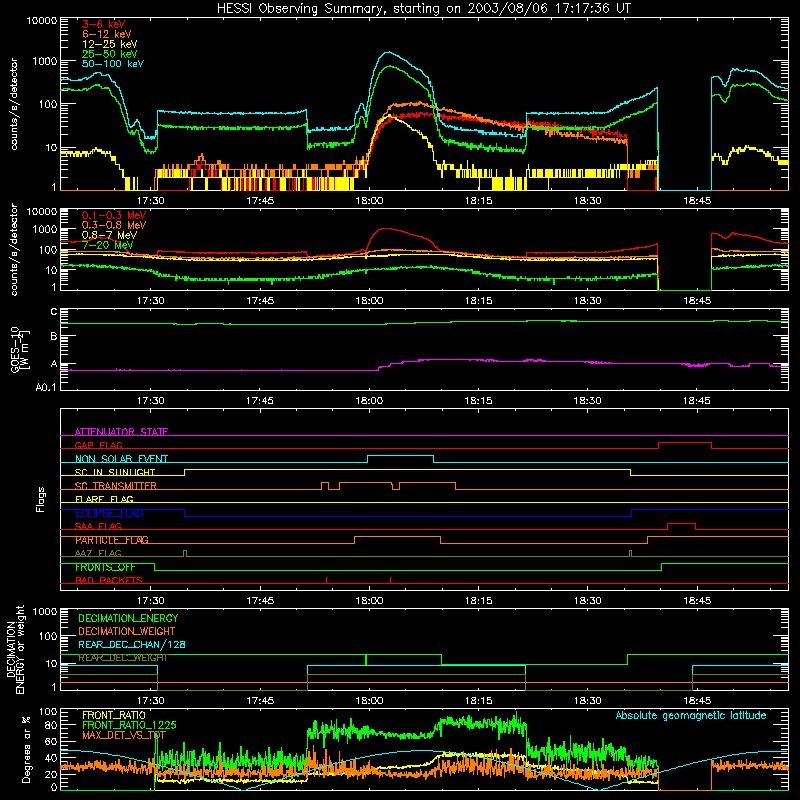Click the yellow FRONT_RATIO legend entry
This screenshot has width=800, height=800.
(x=114, y=715)
